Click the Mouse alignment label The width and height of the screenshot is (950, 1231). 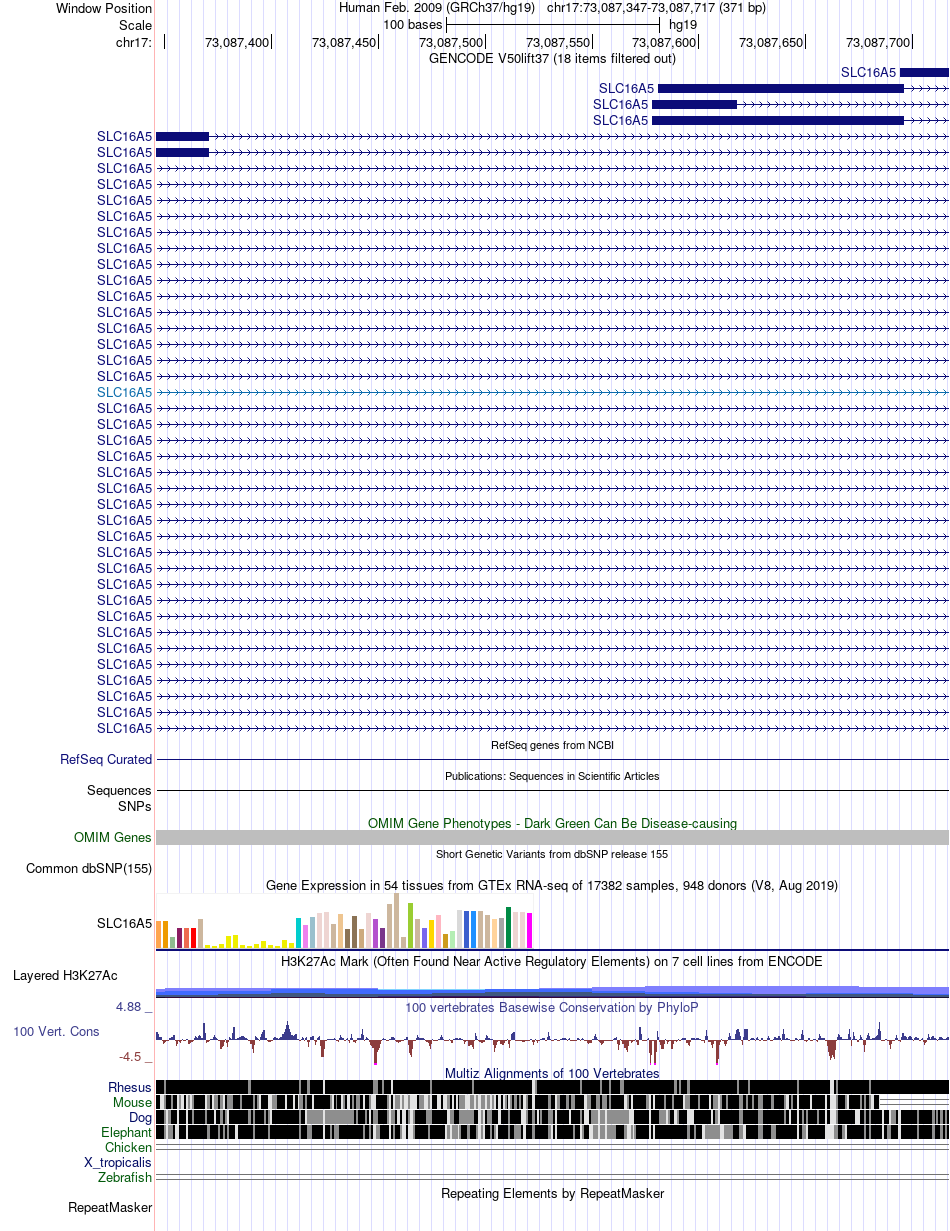point(132,1102)
